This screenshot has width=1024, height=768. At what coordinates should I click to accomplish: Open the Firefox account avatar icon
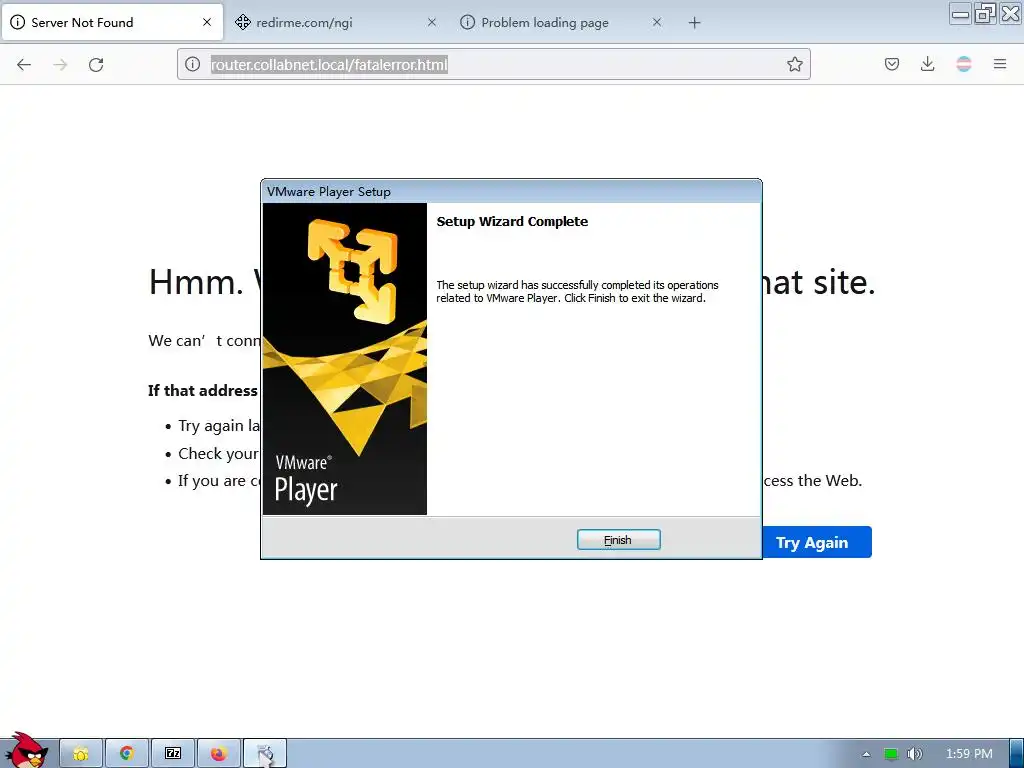pos(964,64)
